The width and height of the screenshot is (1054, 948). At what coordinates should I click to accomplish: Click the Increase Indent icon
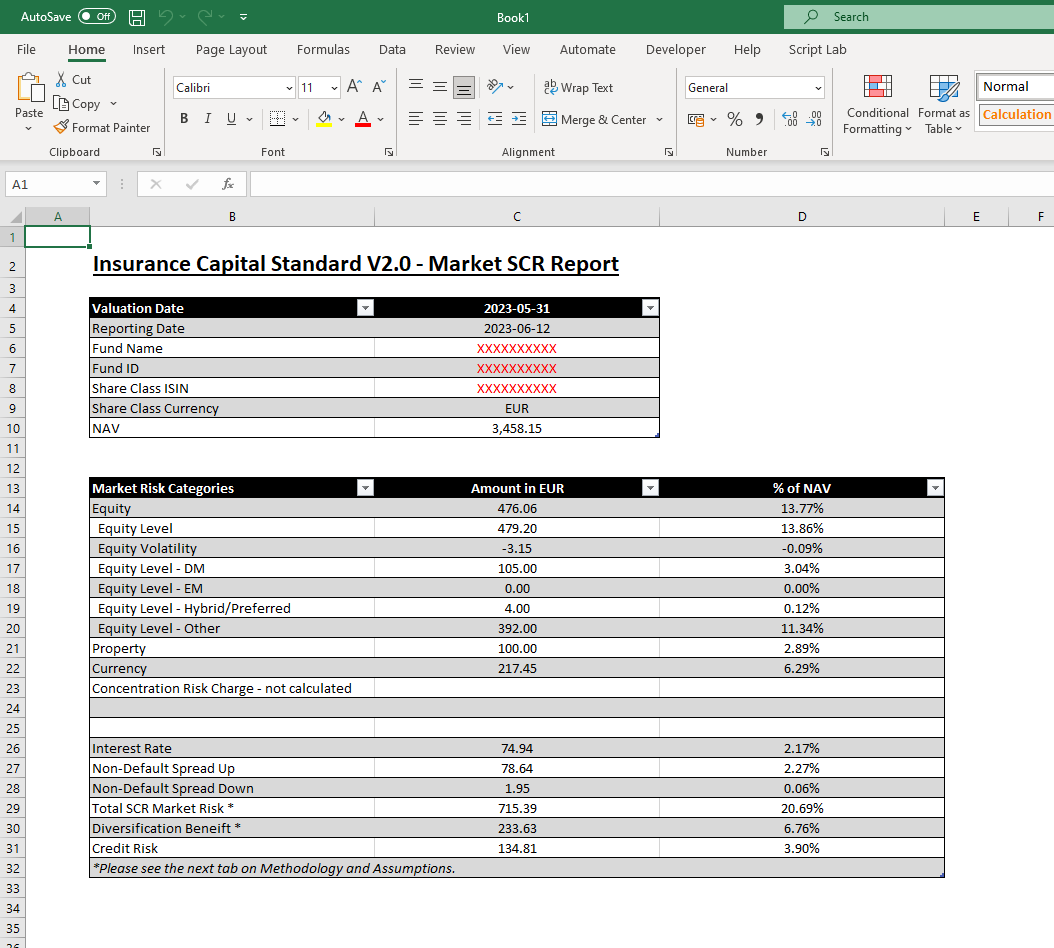click(x=518, y=119)
